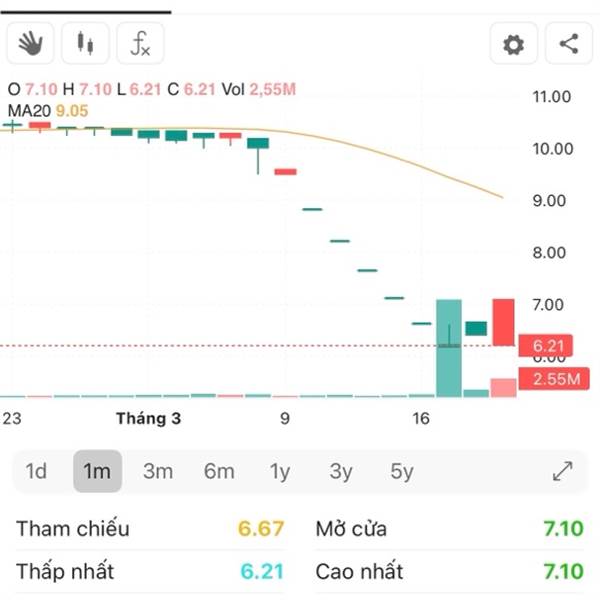The height and width of the screenshot is (600, 600).
Task: Tap the share icon
Action: tap(569, 44)
